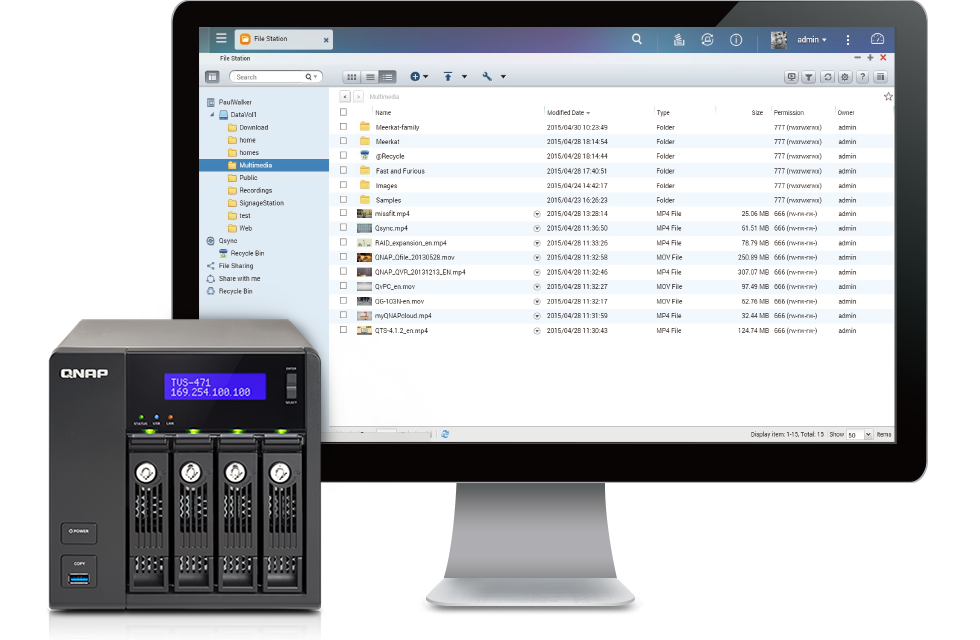Select the Public folder in tree
The image size is (980, 640).
(248, 178)
